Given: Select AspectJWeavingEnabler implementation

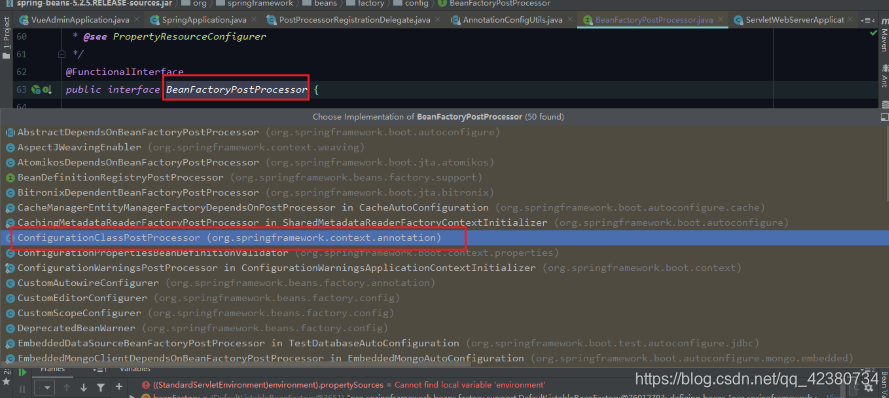Looking at the screenshot, I should (444, 147).
